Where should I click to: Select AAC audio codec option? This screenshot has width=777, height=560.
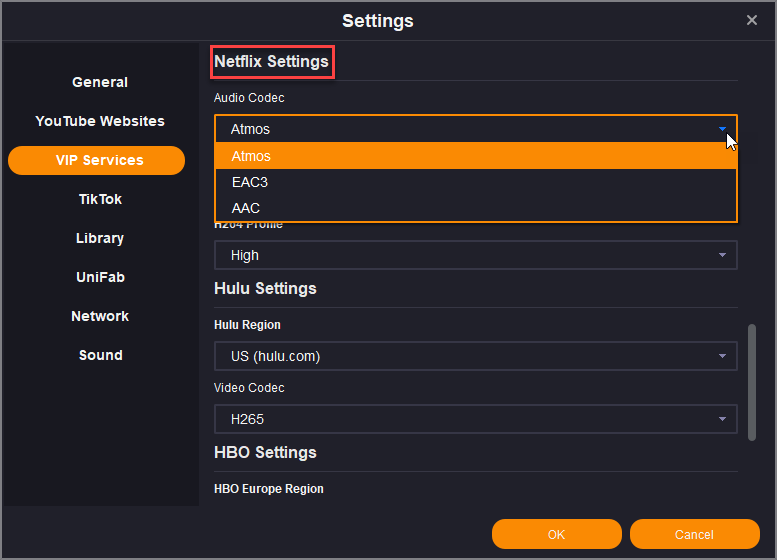(x=476, y=208)
